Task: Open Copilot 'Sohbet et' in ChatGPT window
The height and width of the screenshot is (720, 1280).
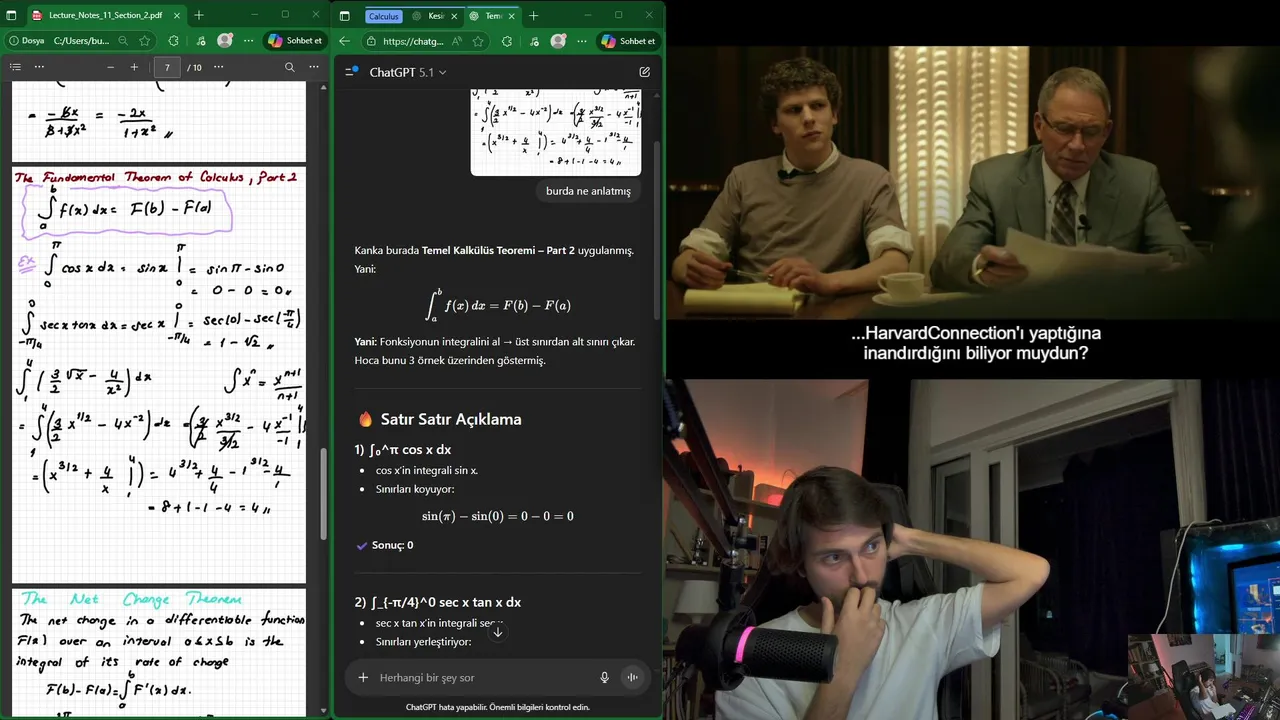Action: 628,41
